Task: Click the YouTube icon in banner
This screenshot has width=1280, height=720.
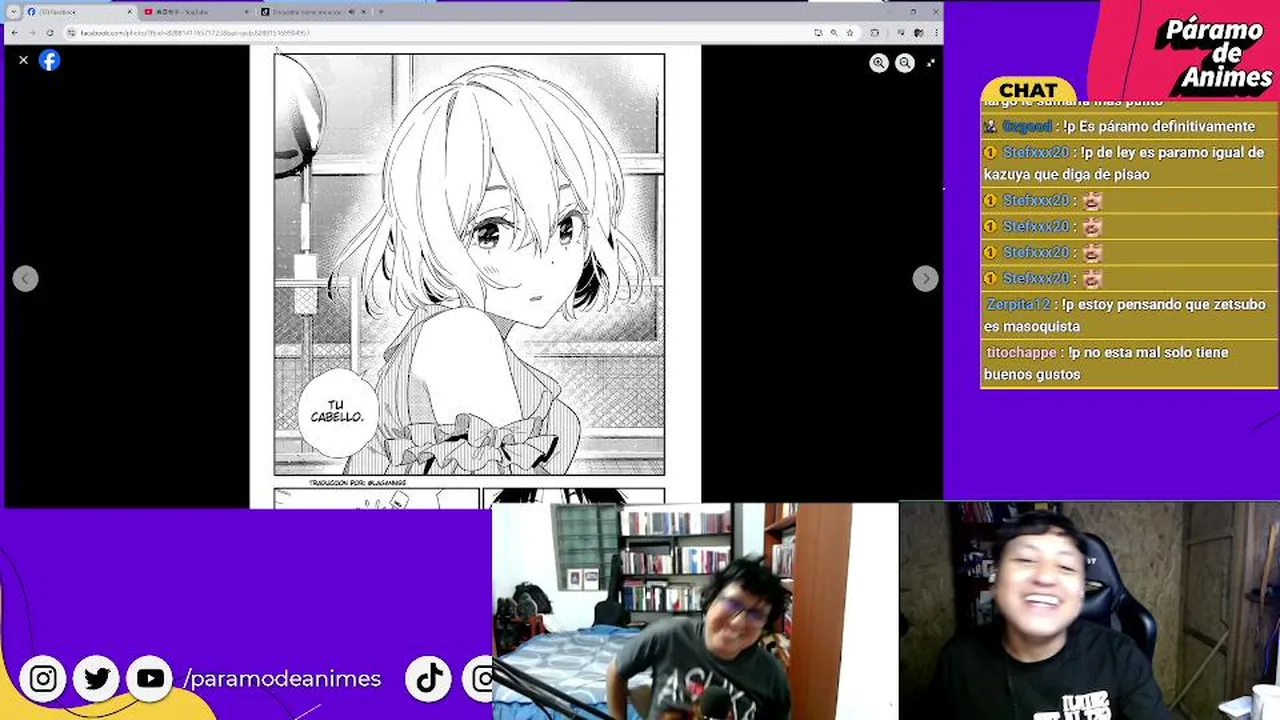Action: [x=150, y=679]
